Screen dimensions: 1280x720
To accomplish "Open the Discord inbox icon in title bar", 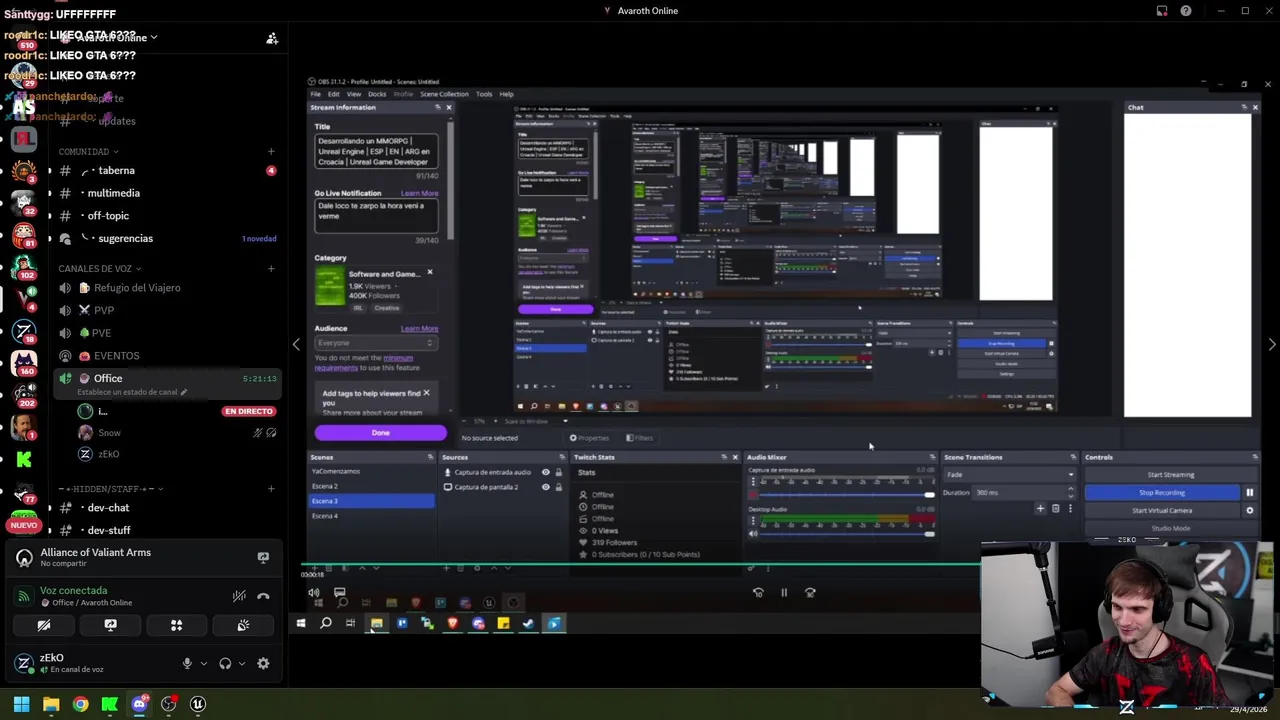I will 1162,11.
